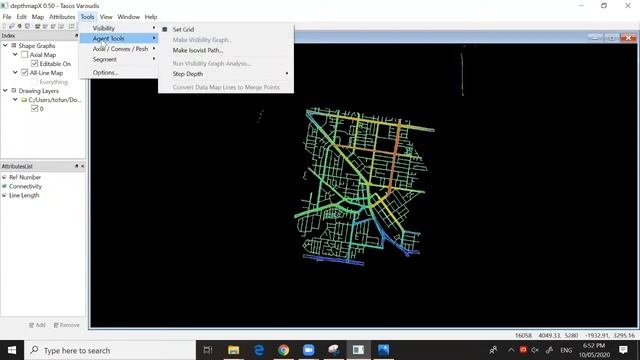Open the notification center icon

point(623,350)
